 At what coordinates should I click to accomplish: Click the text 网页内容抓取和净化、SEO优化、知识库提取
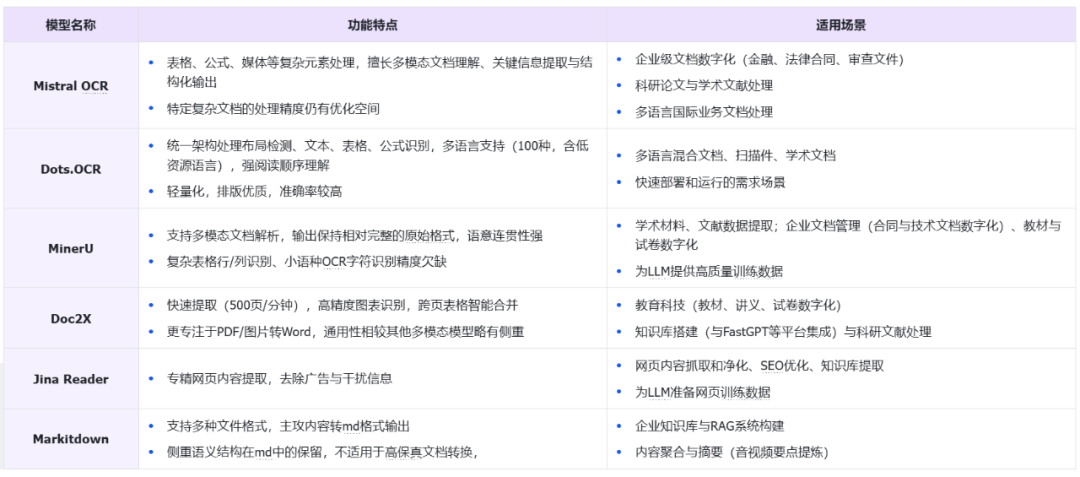click(x=760, y=366)
